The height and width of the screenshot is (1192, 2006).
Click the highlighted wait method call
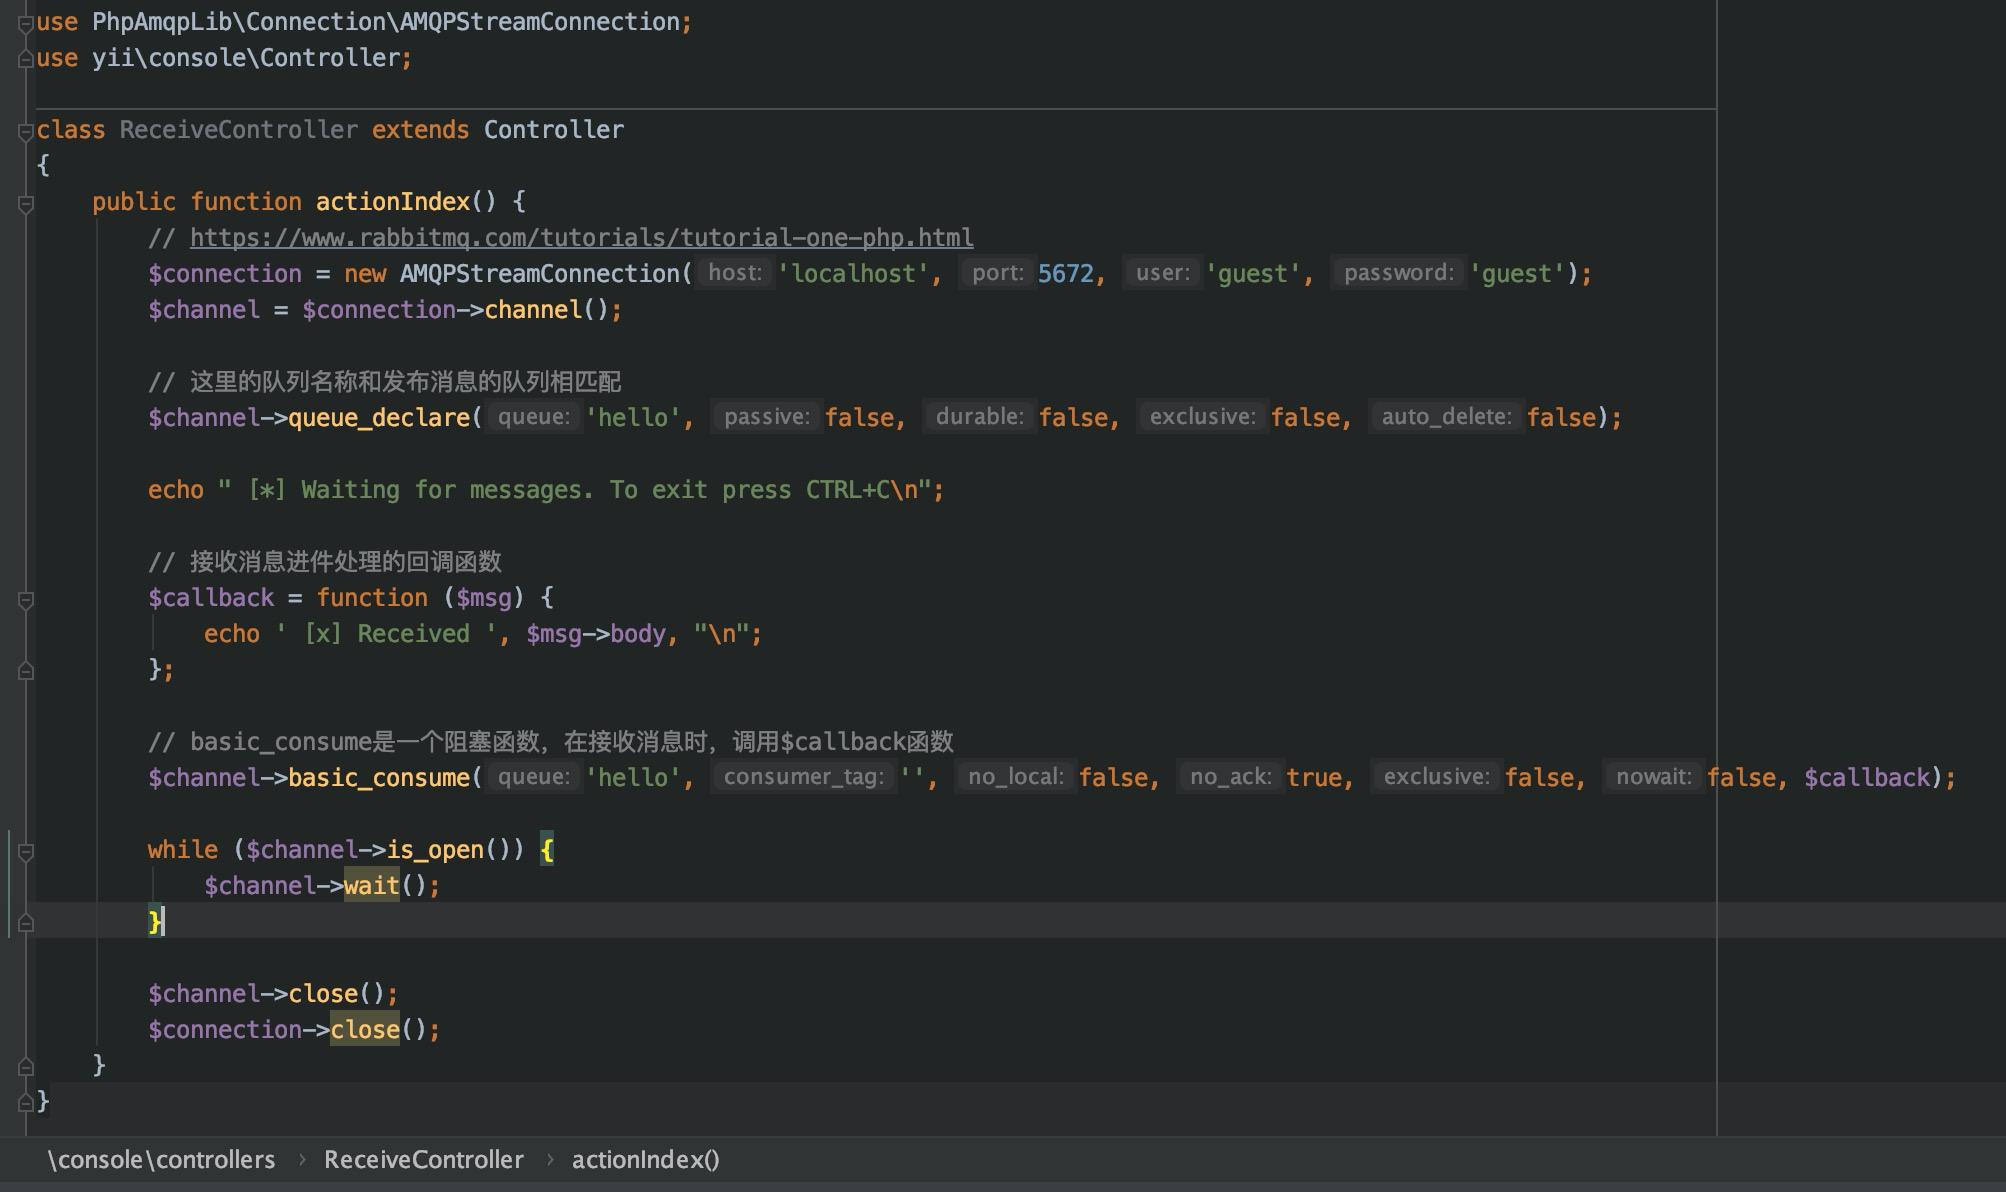(371, 886)
